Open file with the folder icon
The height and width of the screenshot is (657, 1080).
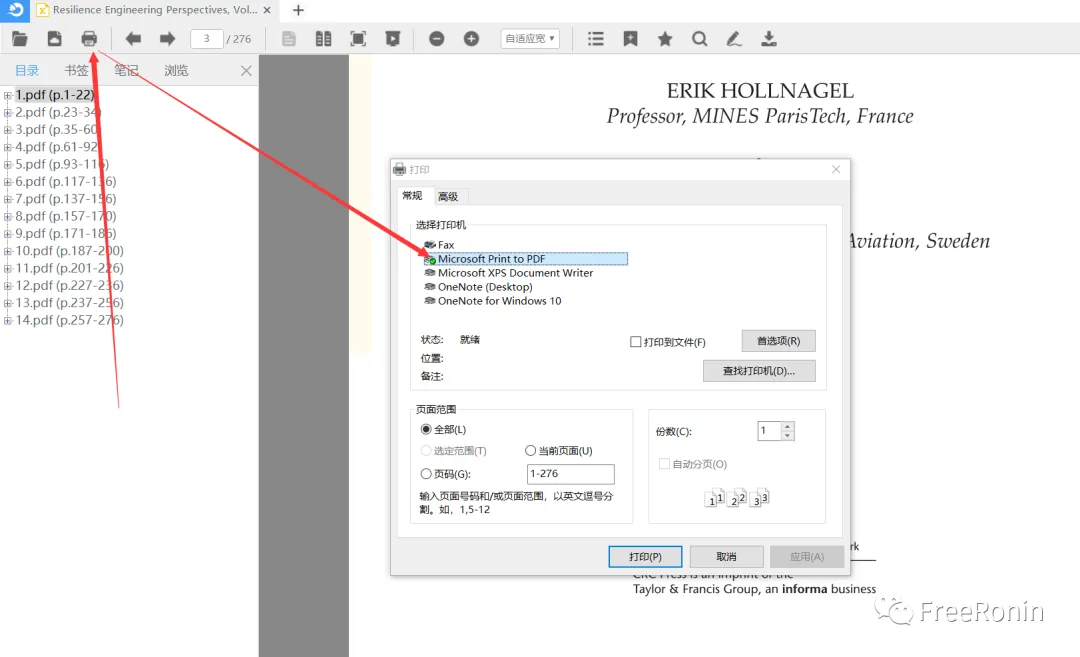(x=20, y=39)
